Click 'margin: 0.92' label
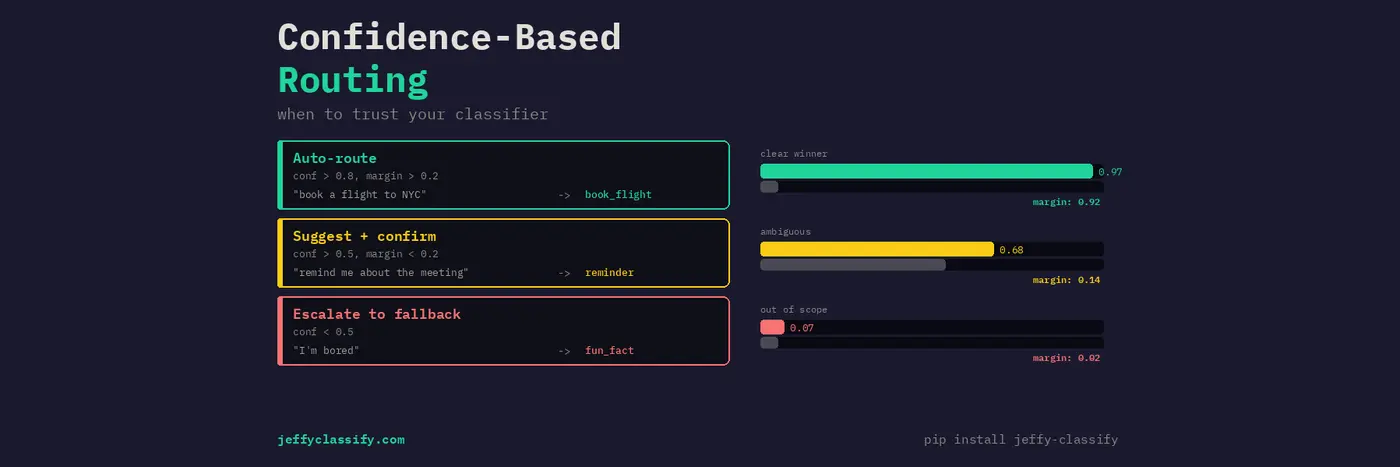This screenshot has height=467, width=1400. [x=1066, y=202]
